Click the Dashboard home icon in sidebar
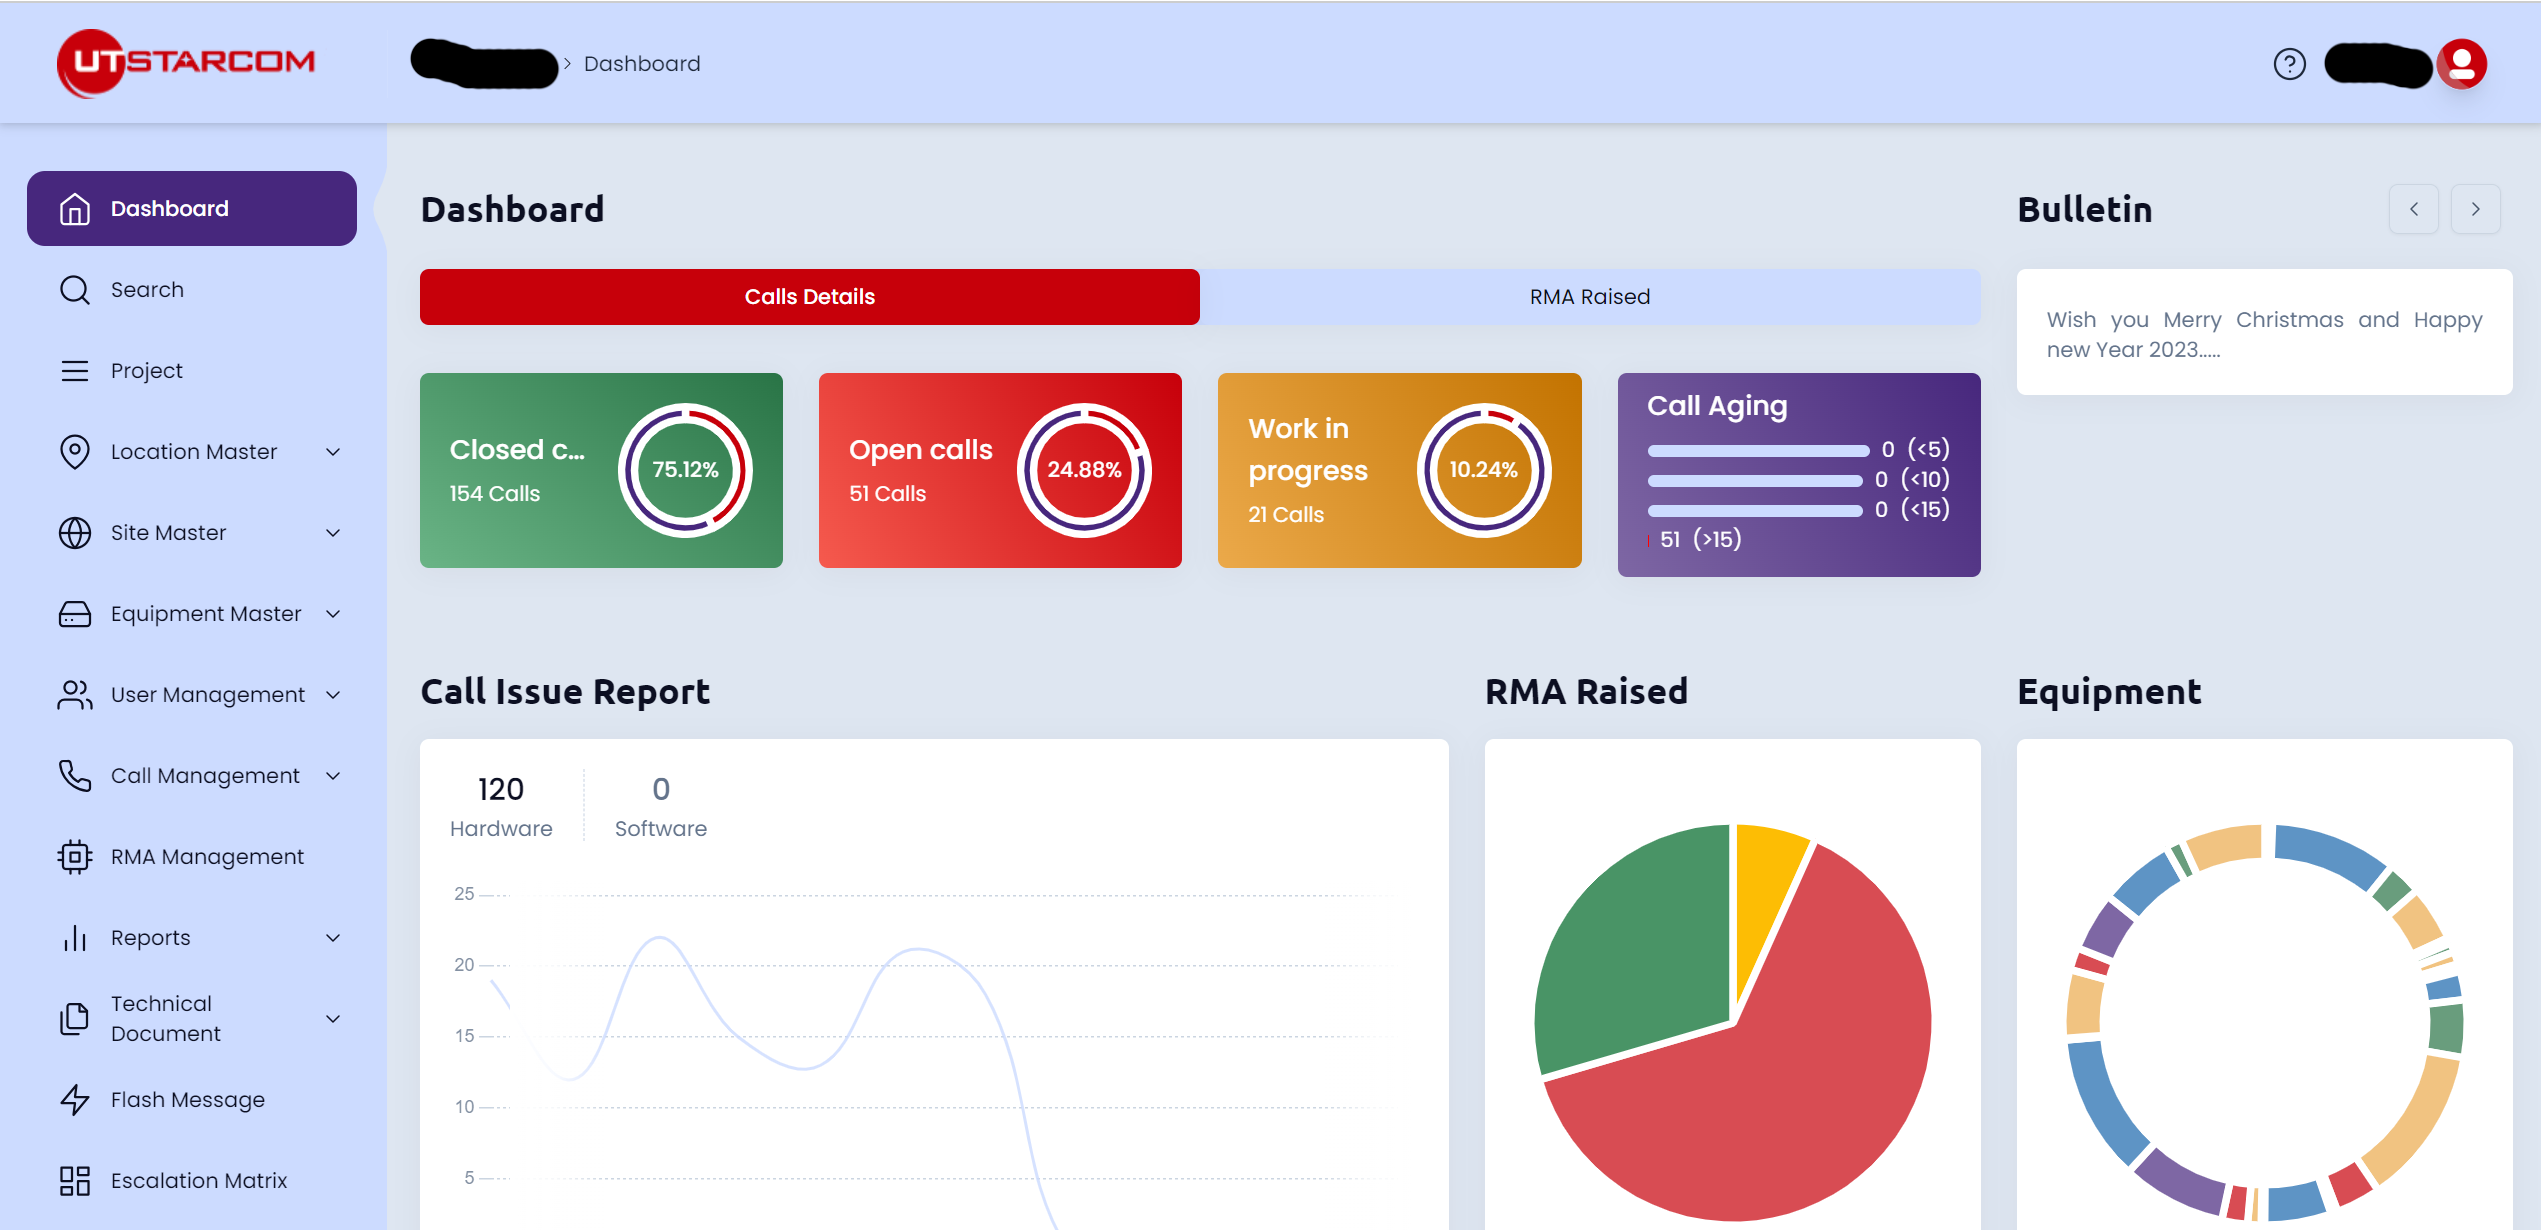The image size is (2541, 1230). [75, 209]
